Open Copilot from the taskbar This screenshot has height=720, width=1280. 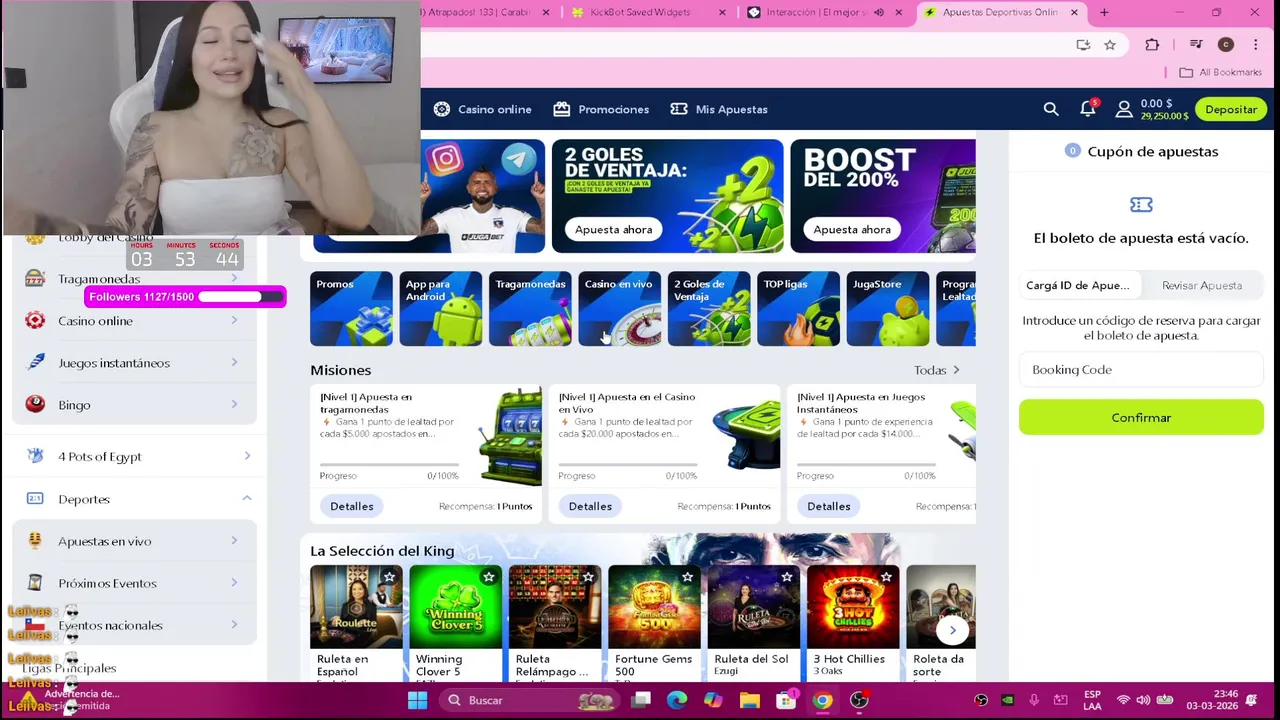click(x=713, y=700)
